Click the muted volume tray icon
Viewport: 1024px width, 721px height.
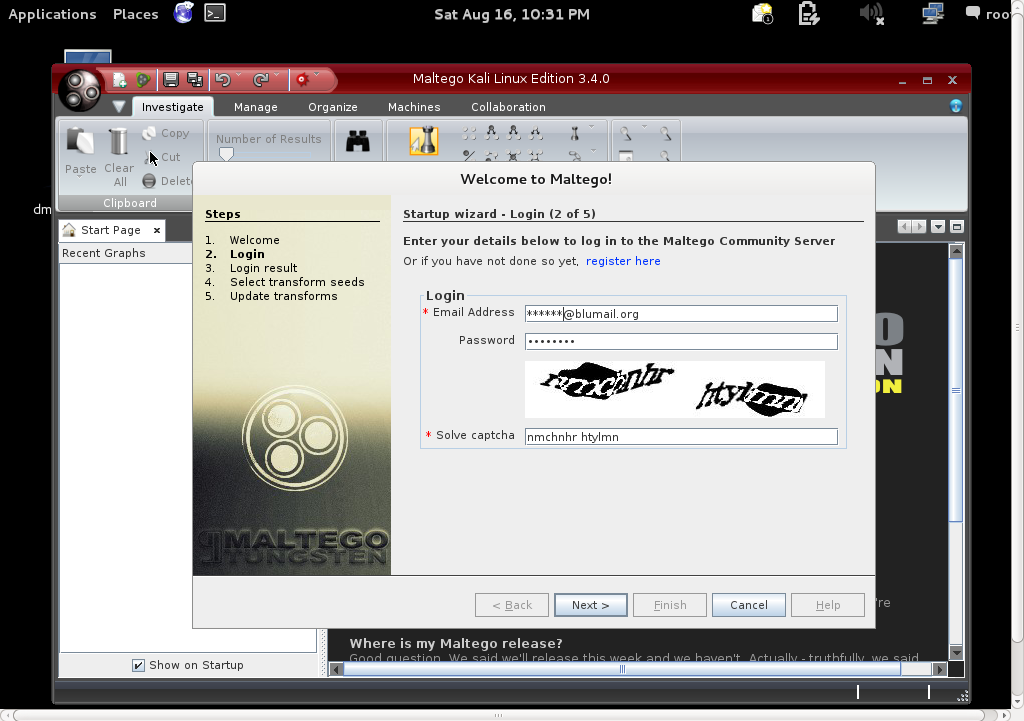(x=871, y=13)
